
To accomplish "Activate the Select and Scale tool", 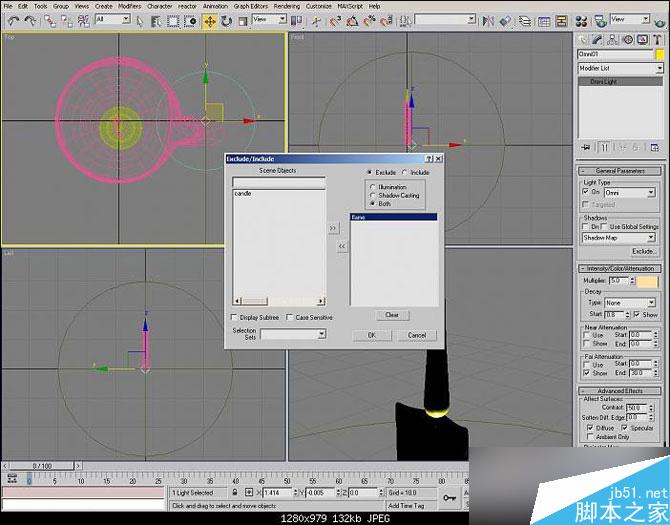I will [243, 21].
